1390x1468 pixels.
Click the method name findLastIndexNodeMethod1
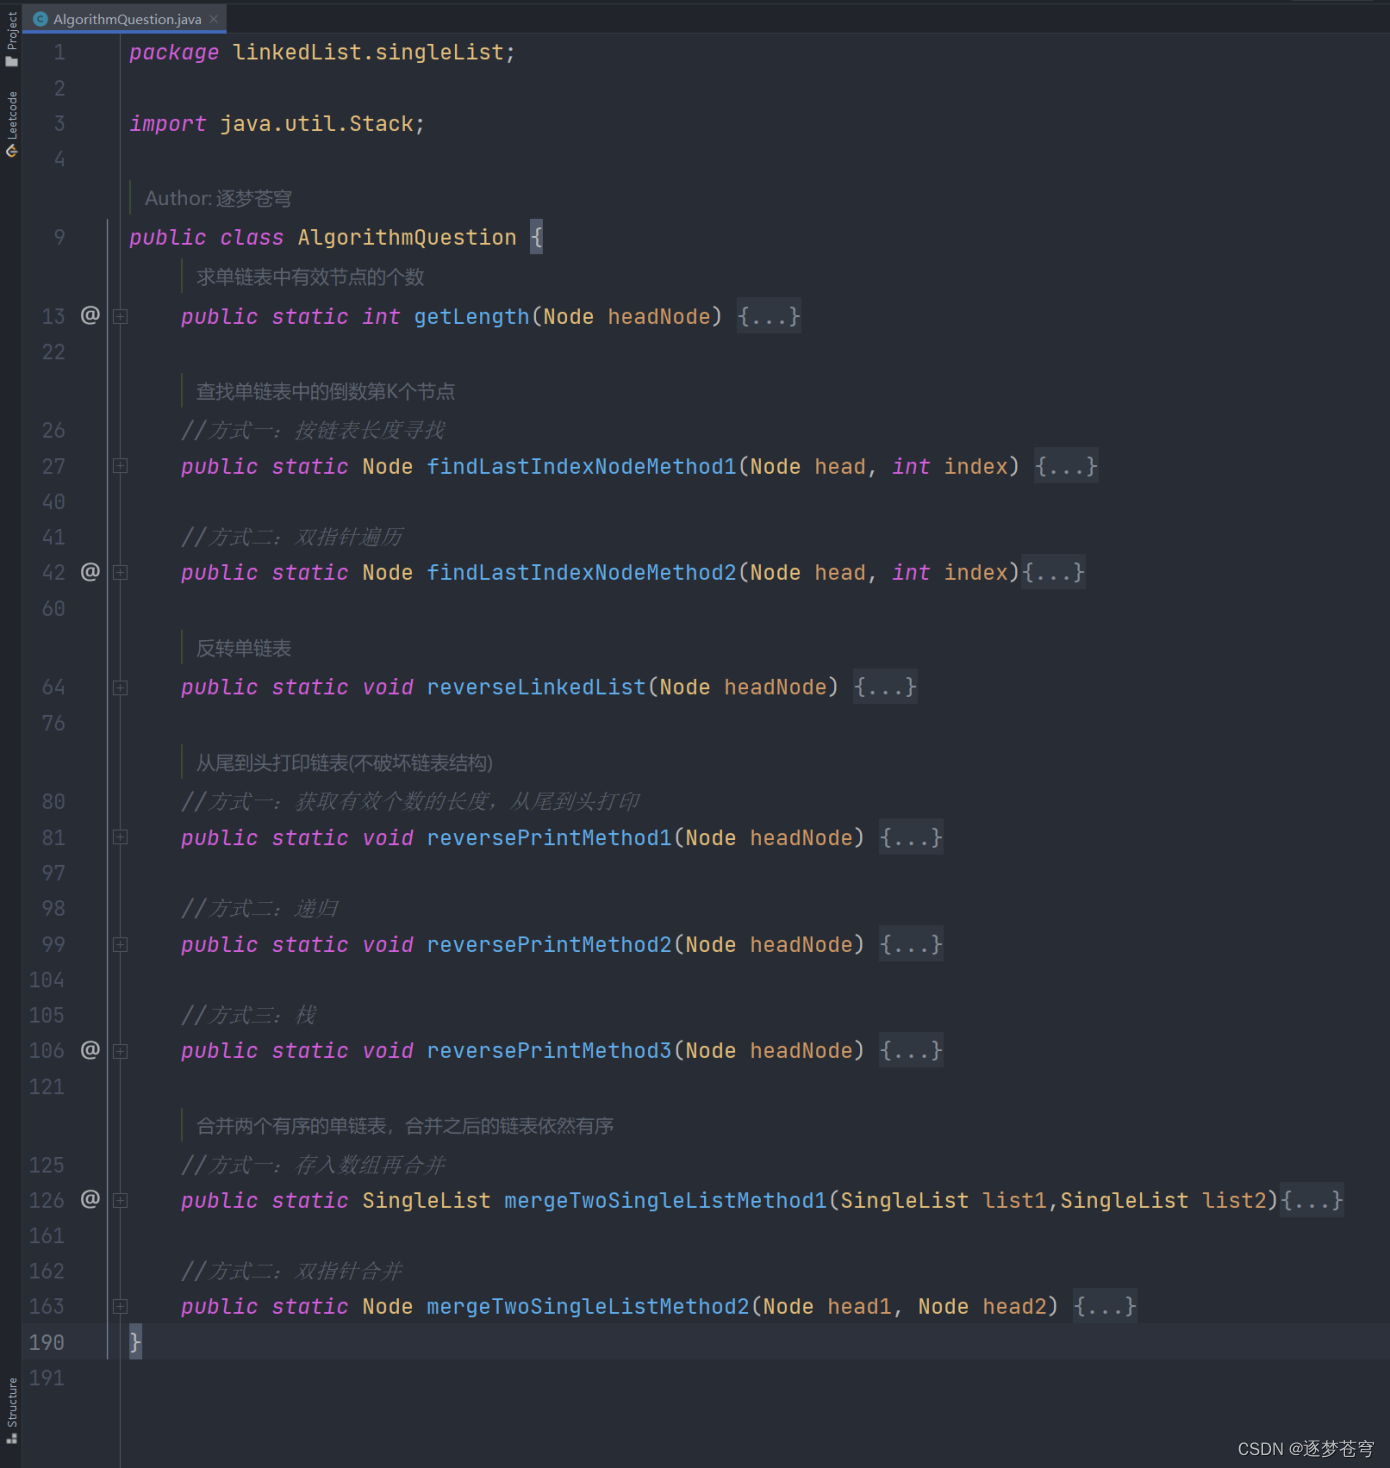pos(582,466)
